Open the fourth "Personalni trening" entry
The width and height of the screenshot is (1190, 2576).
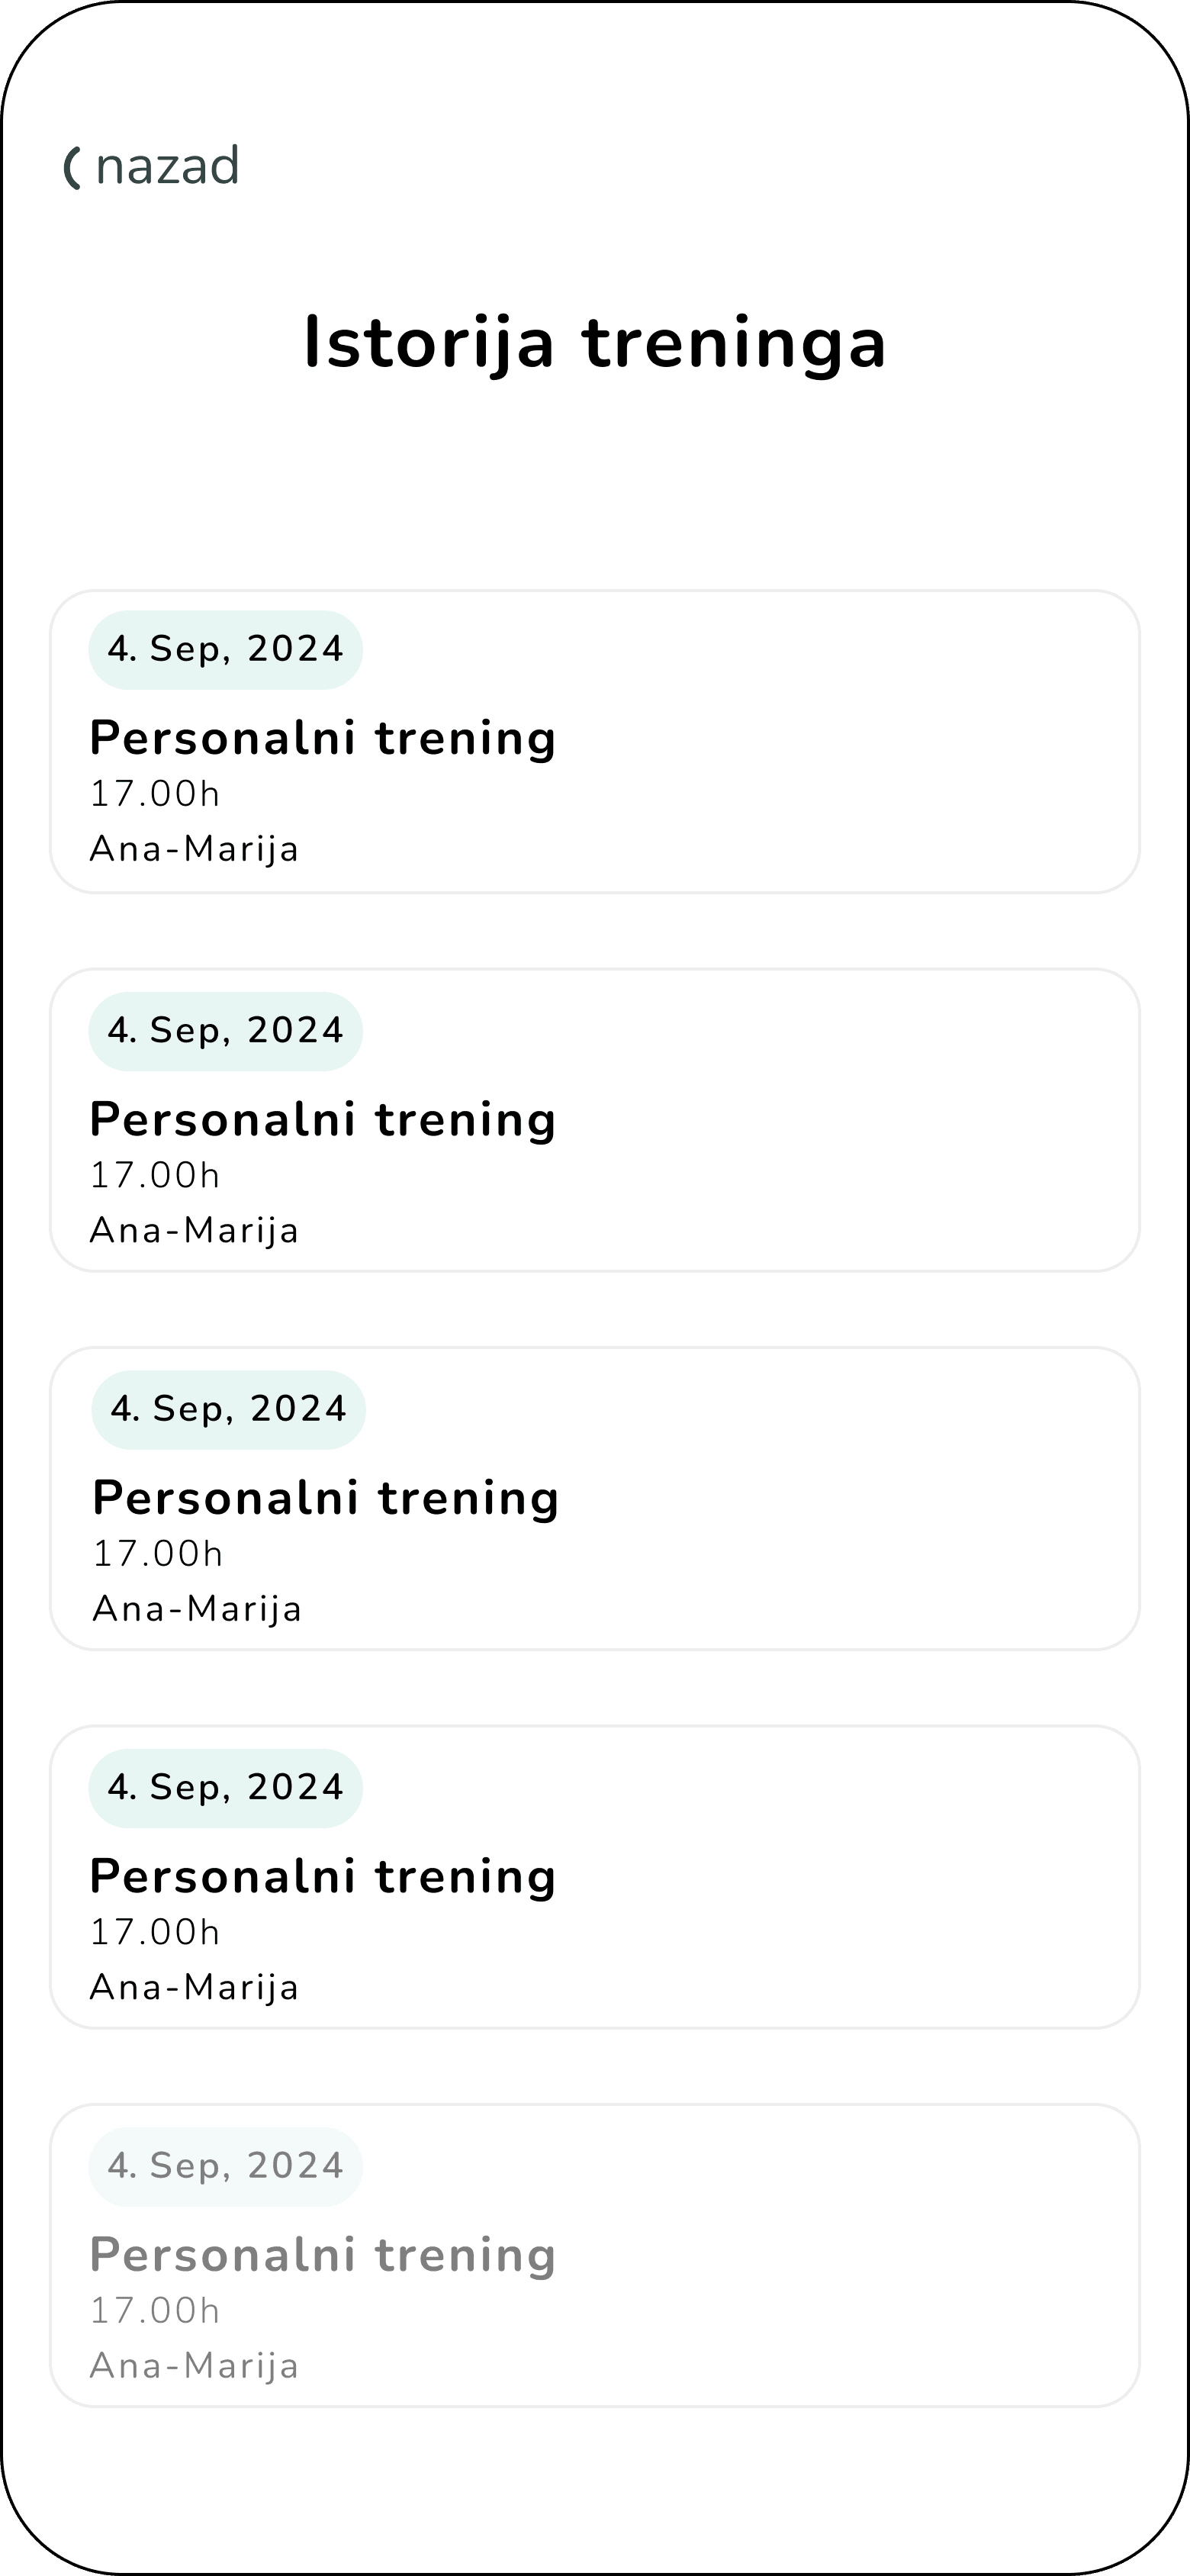click(x=323, y=1876)
